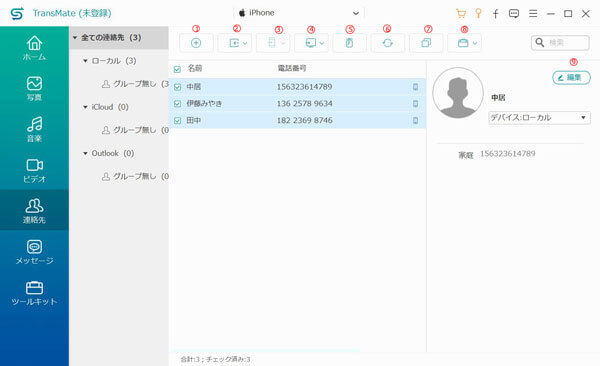600x366 pixels.
Task: Collapse the Outlook (0) tree node
Action: 85,154
